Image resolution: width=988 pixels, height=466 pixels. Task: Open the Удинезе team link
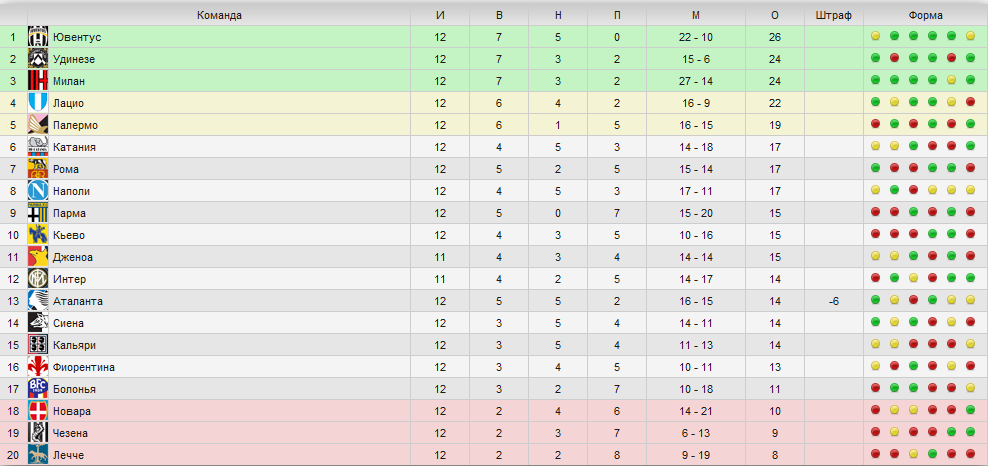point(74,59)
